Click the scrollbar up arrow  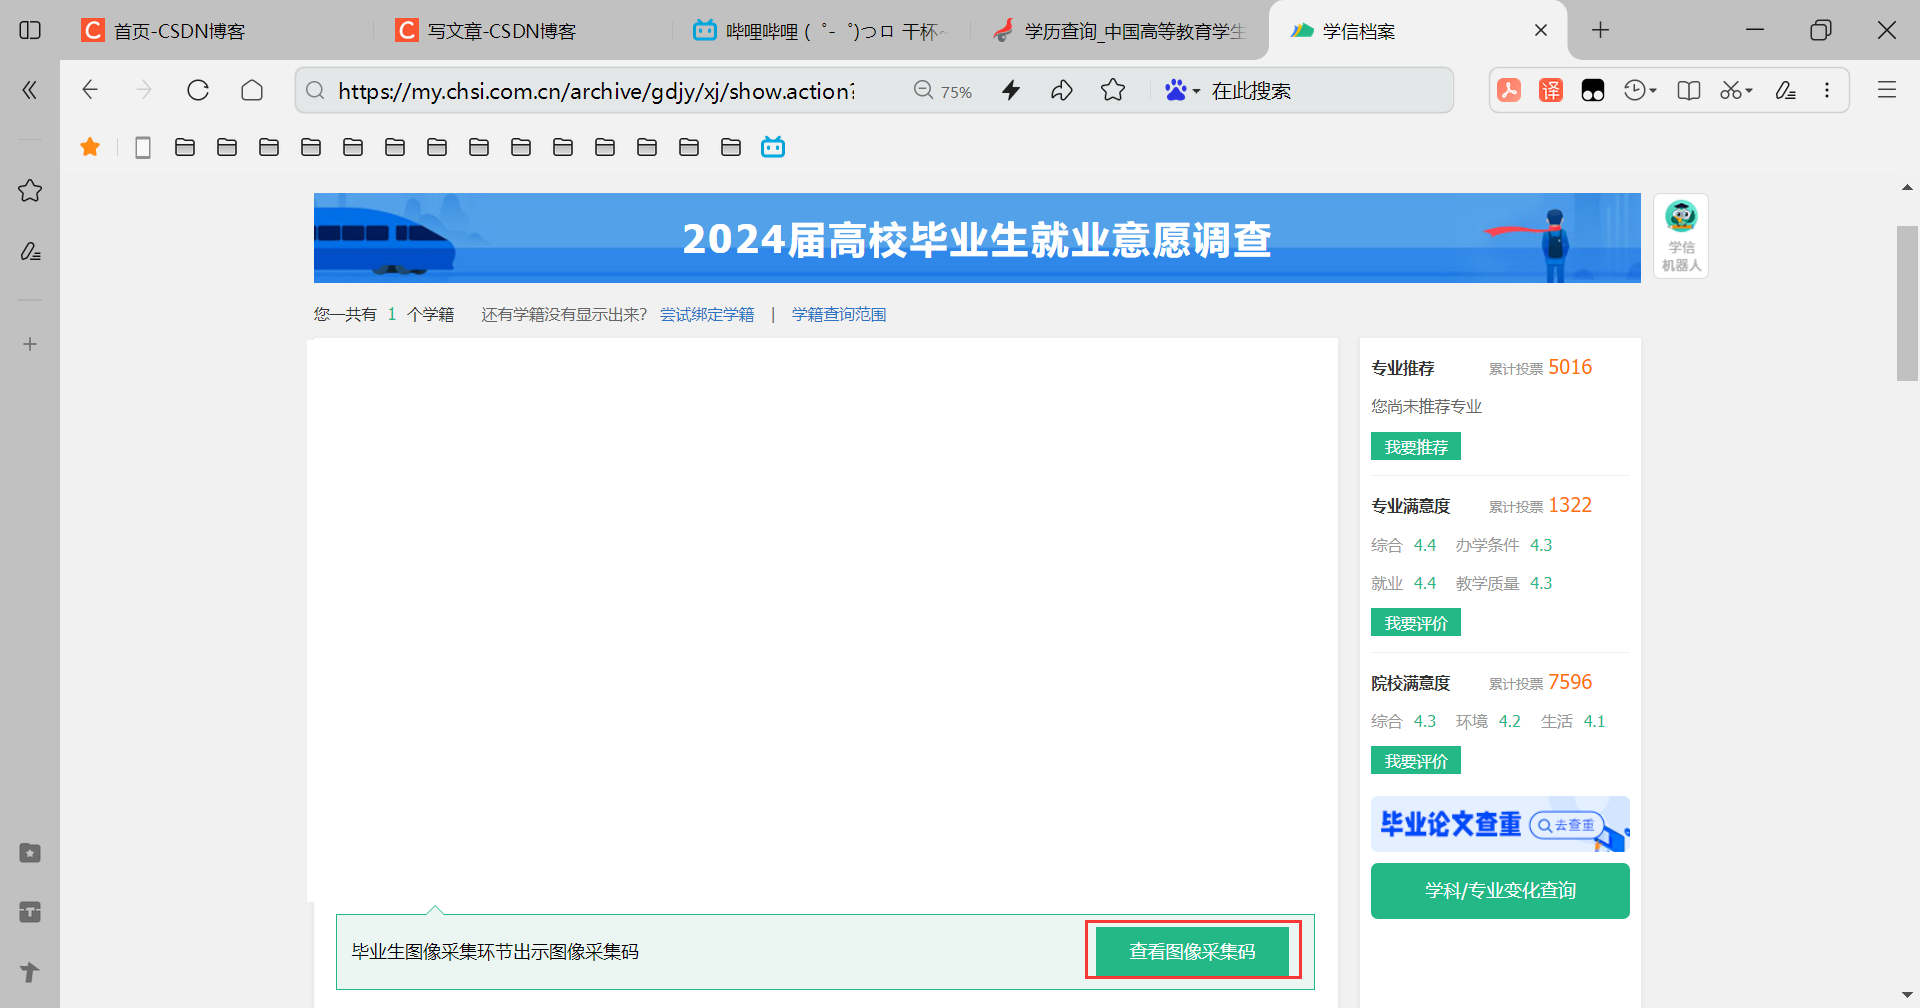pyautogui.click(x=1907, y=187)
